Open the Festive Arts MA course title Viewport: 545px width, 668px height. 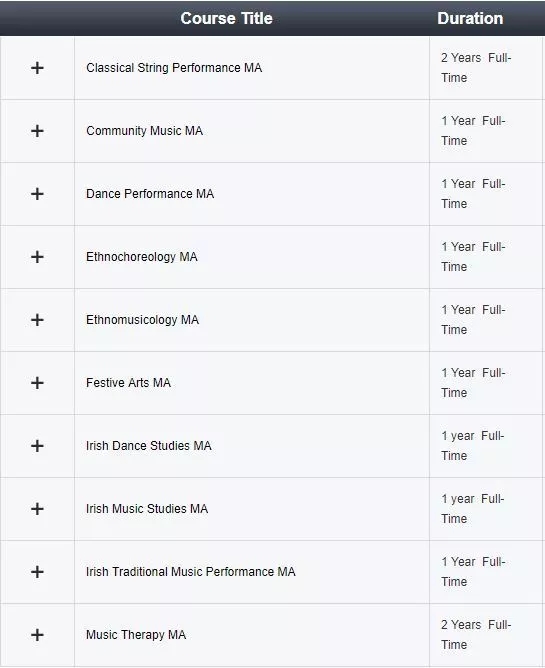(128, 383)
